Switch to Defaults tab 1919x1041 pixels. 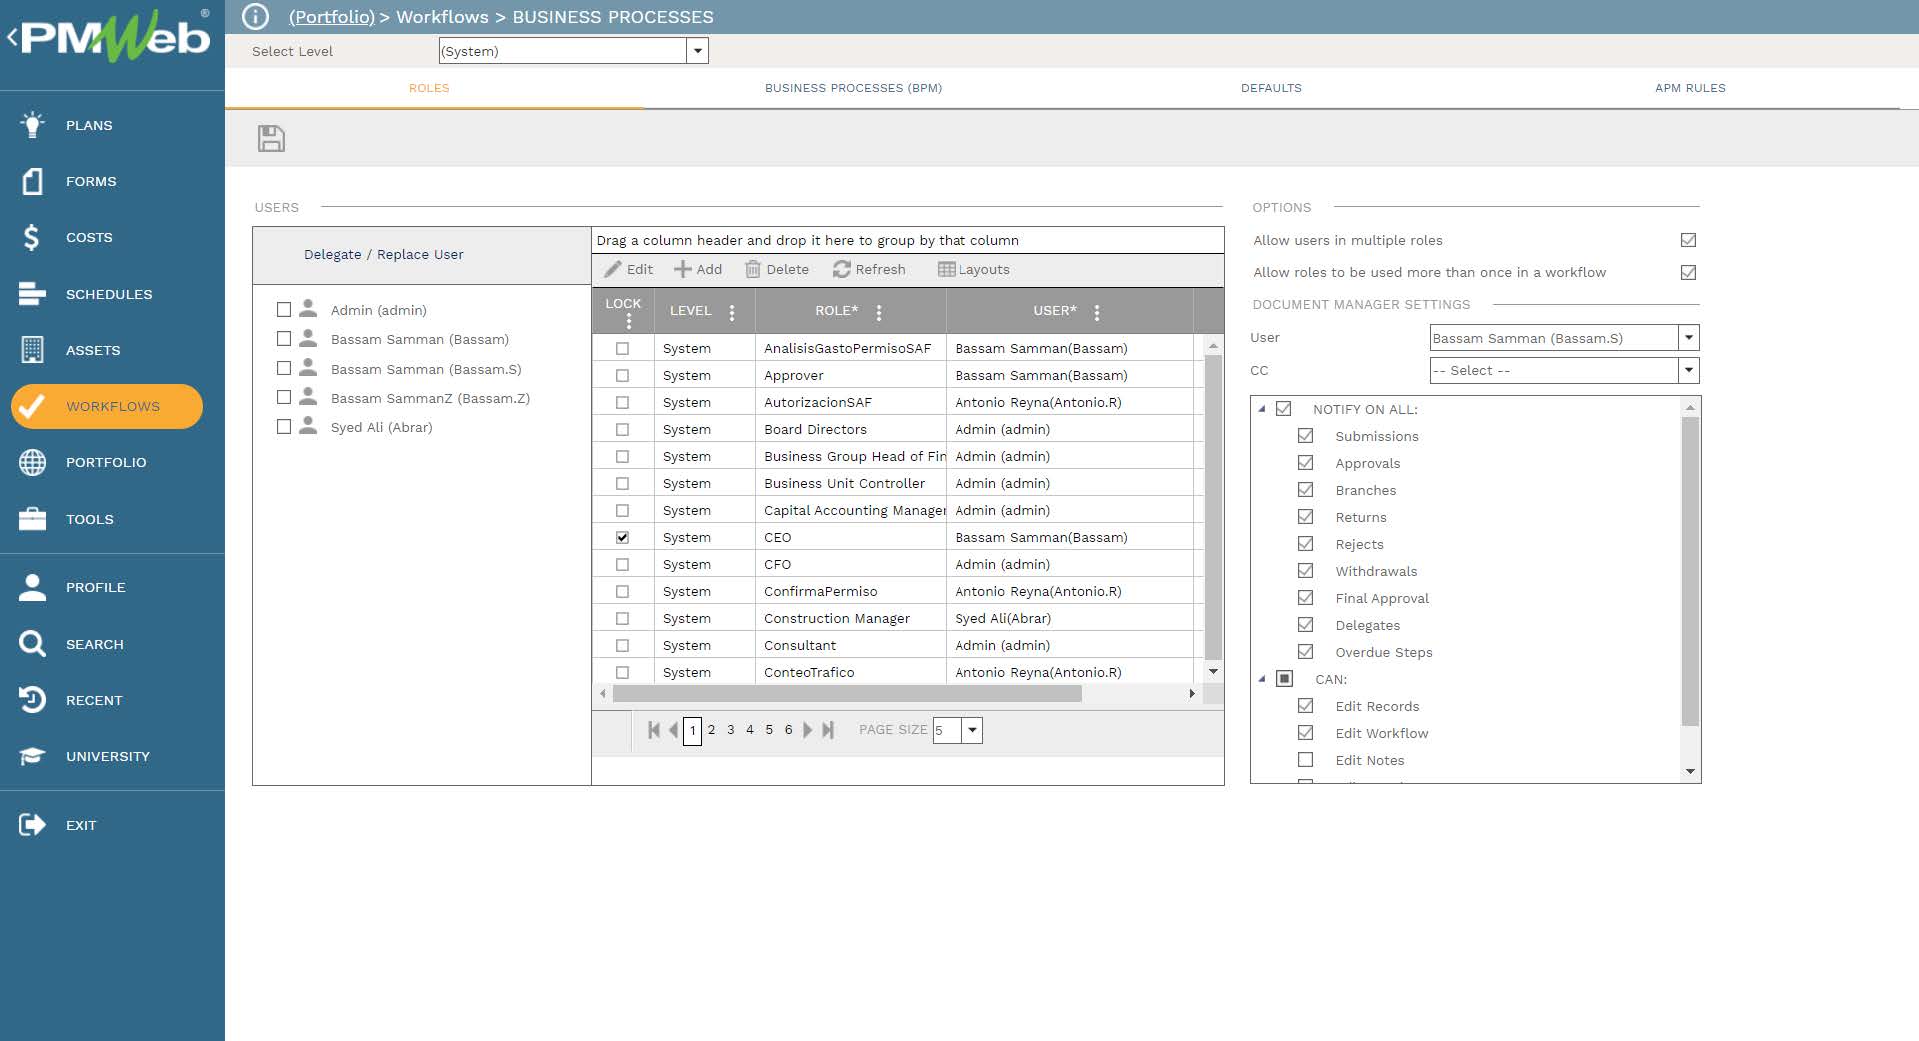point(1271,88)
